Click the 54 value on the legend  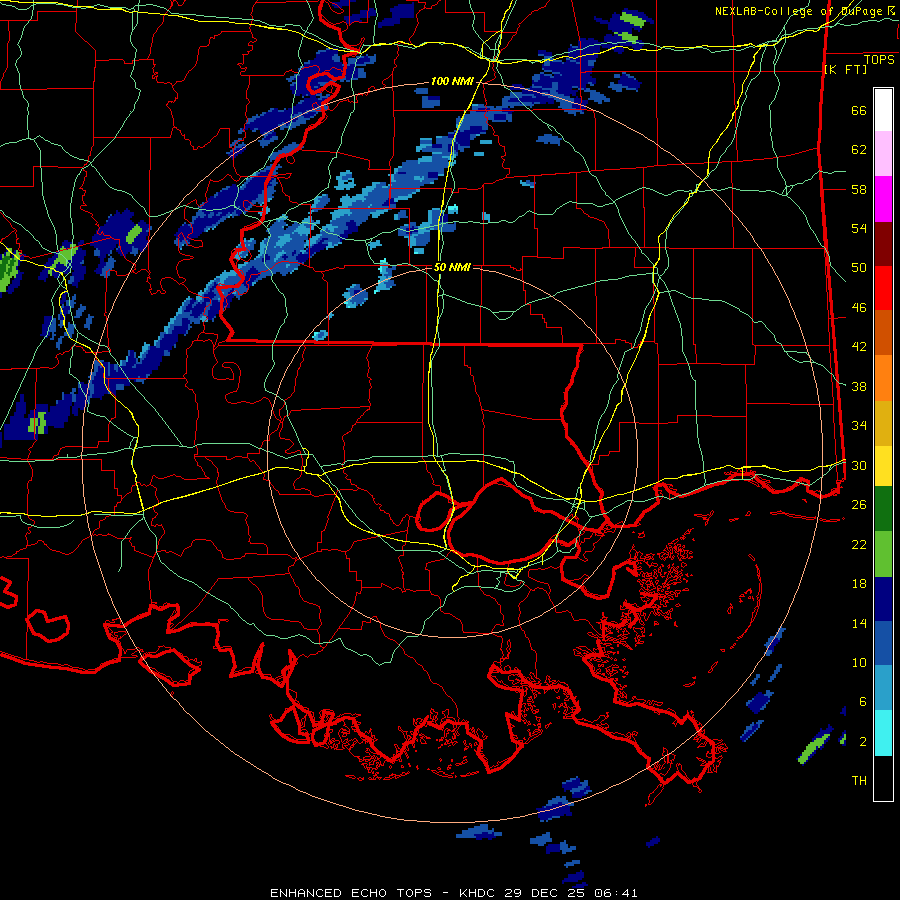click(x=859, y=228)
